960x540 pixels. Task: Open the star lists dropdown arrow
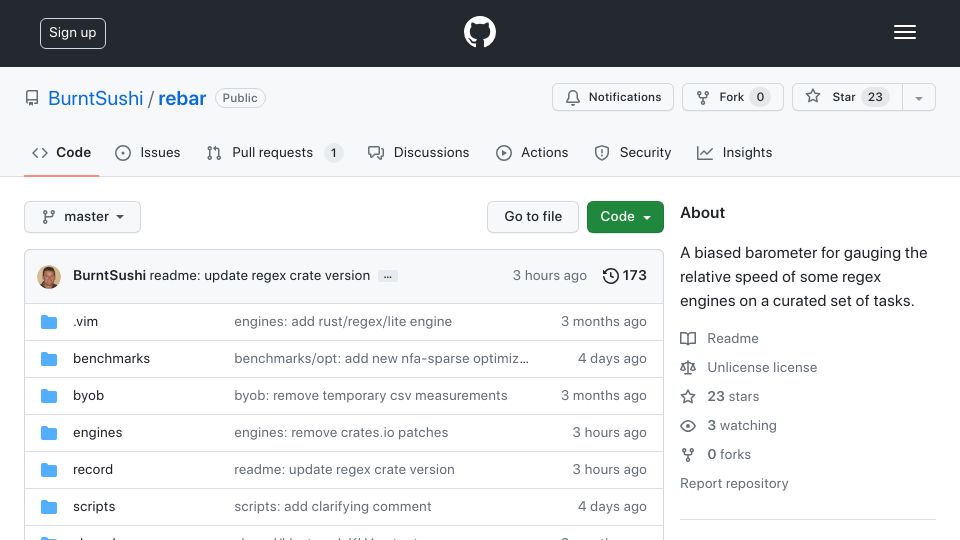point(918,97)
